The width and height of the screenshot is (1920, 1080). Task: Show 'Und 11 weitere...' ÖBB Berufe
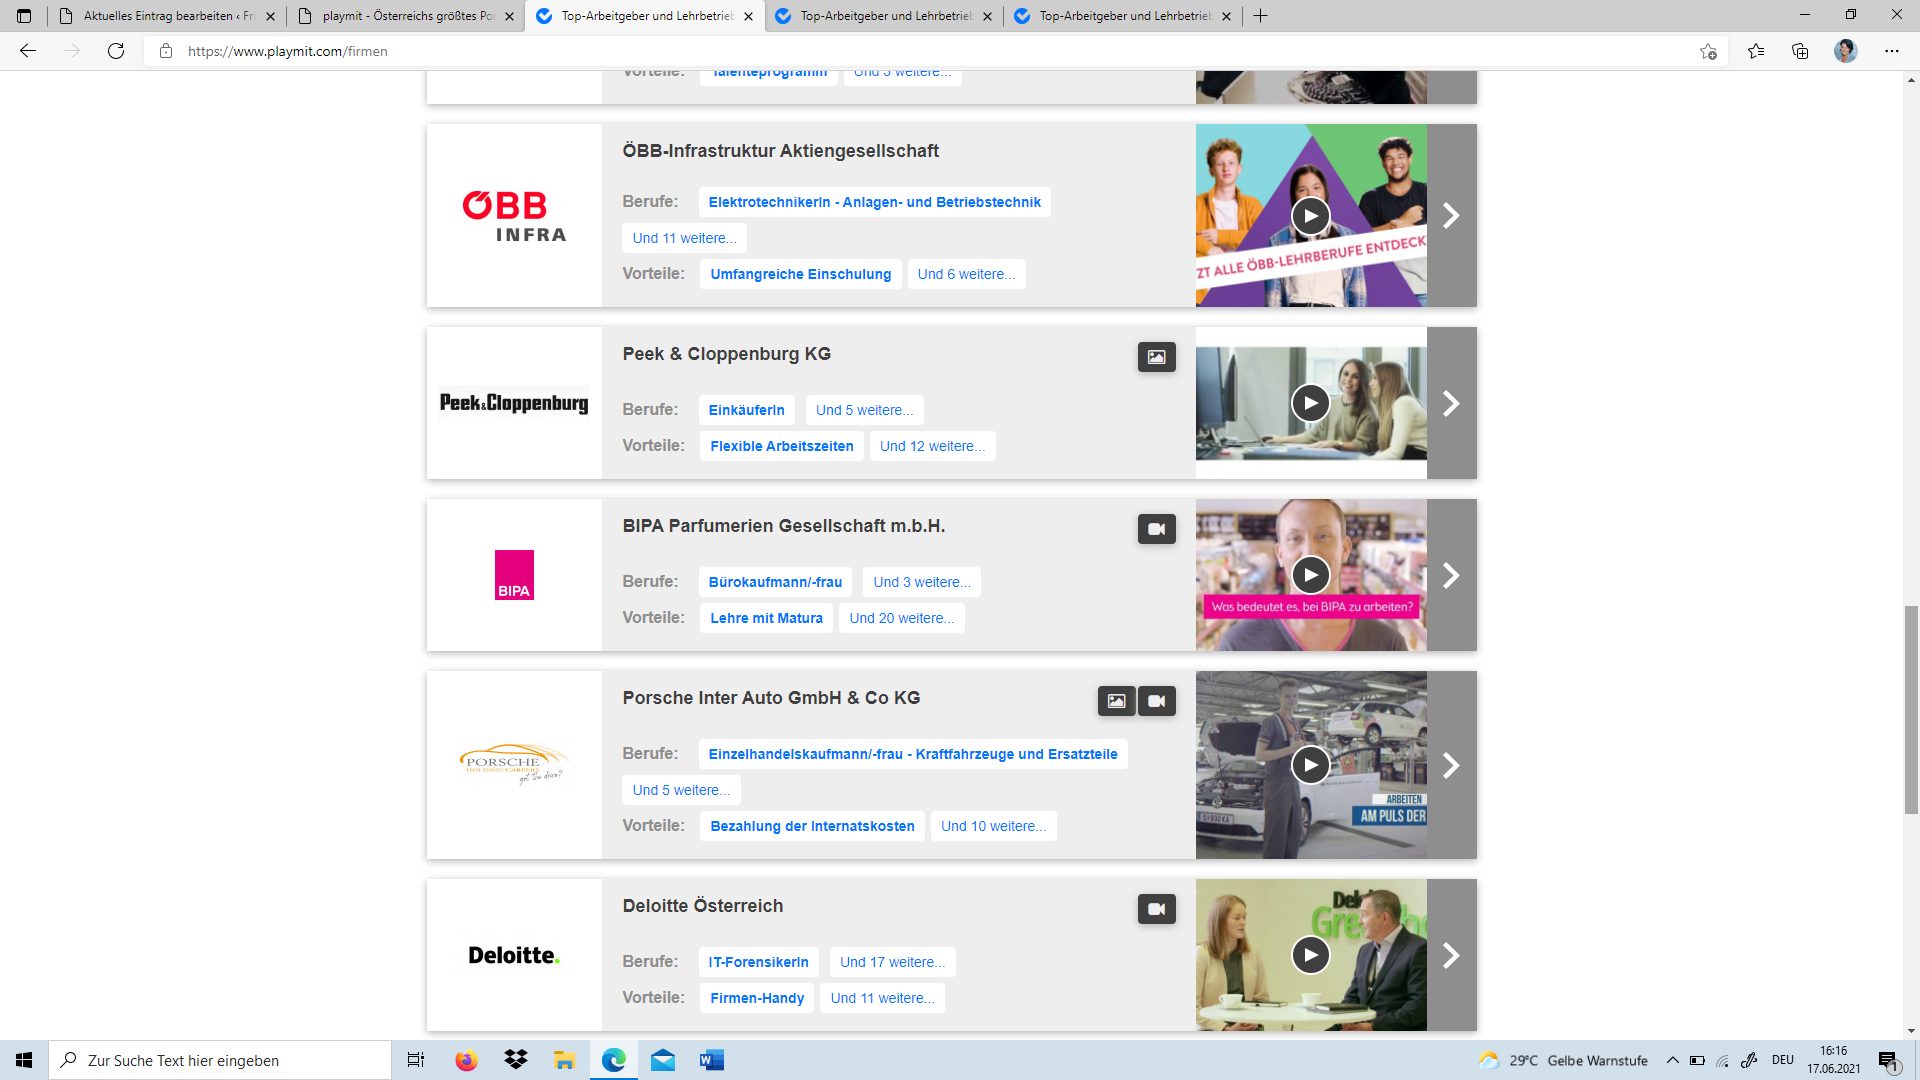coord(684,238)
